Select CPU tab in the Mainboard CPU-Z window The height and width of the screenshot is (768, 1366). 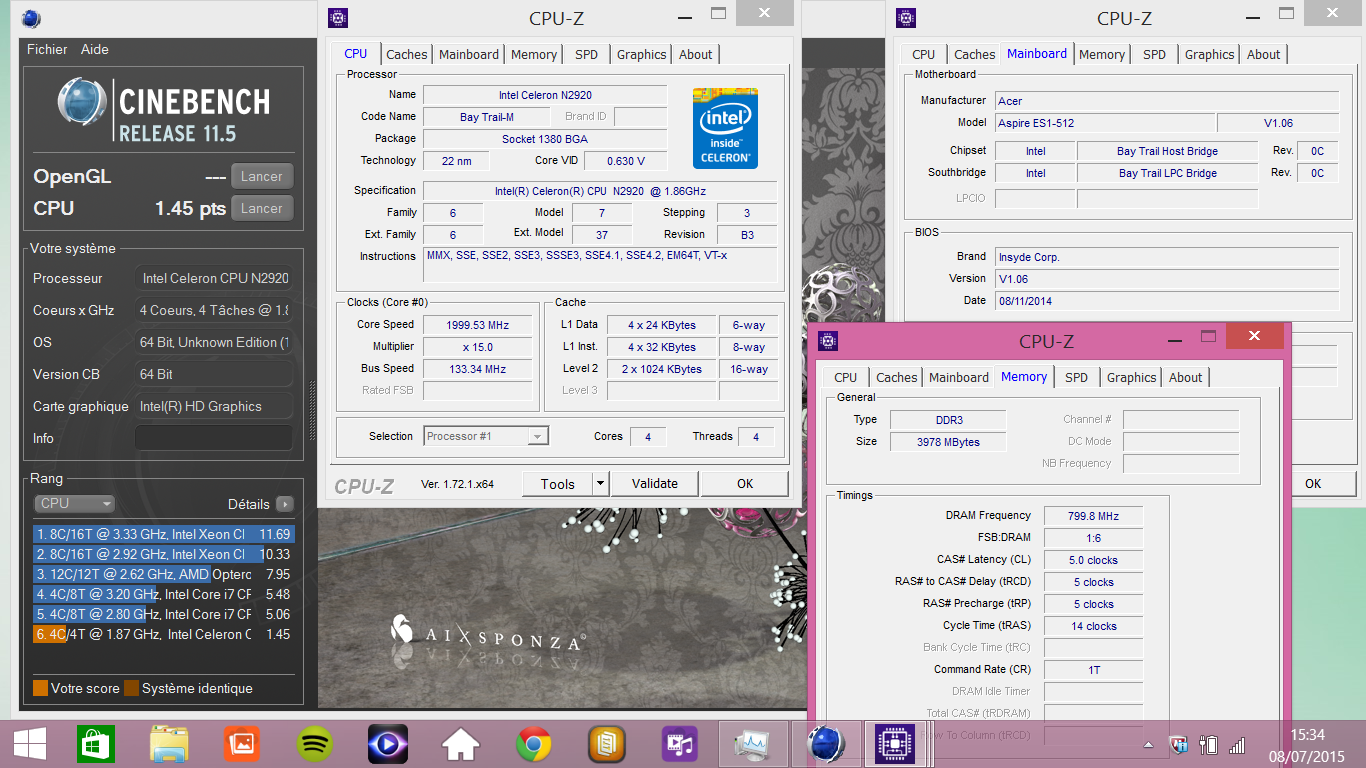pos(924,55)
